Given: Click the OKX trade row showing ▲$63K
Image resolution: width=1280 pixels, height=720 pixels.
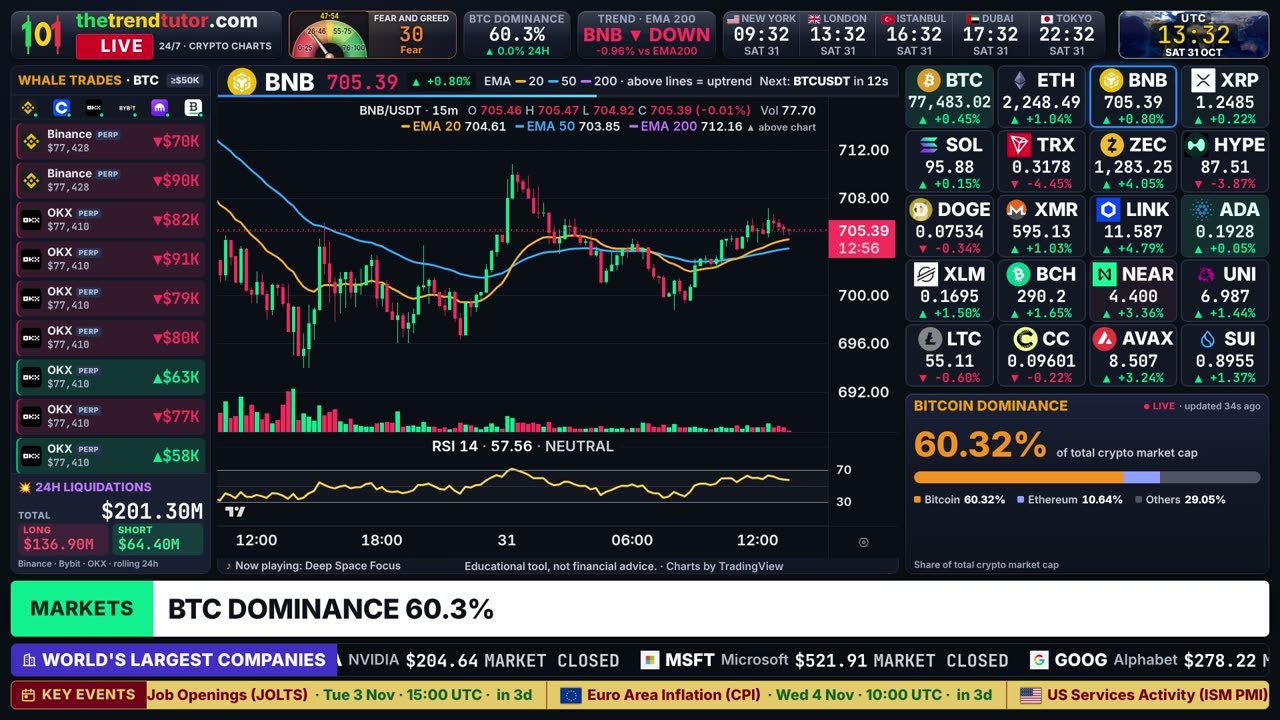Looking at the screenshot, I should (x=111, y=377).
